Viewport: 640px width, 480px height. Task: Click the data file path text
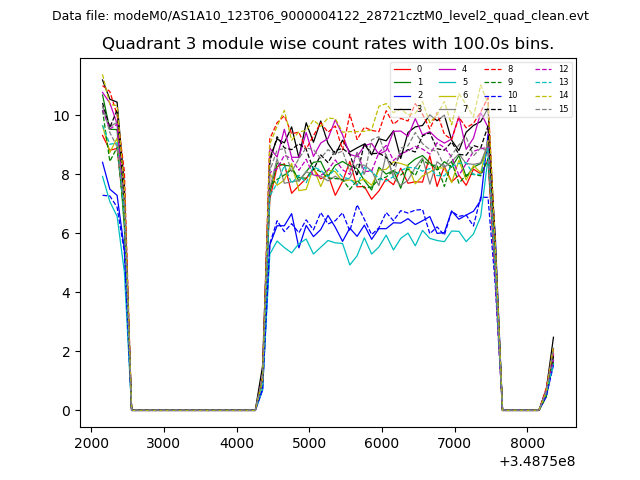[x=320, y=16]
